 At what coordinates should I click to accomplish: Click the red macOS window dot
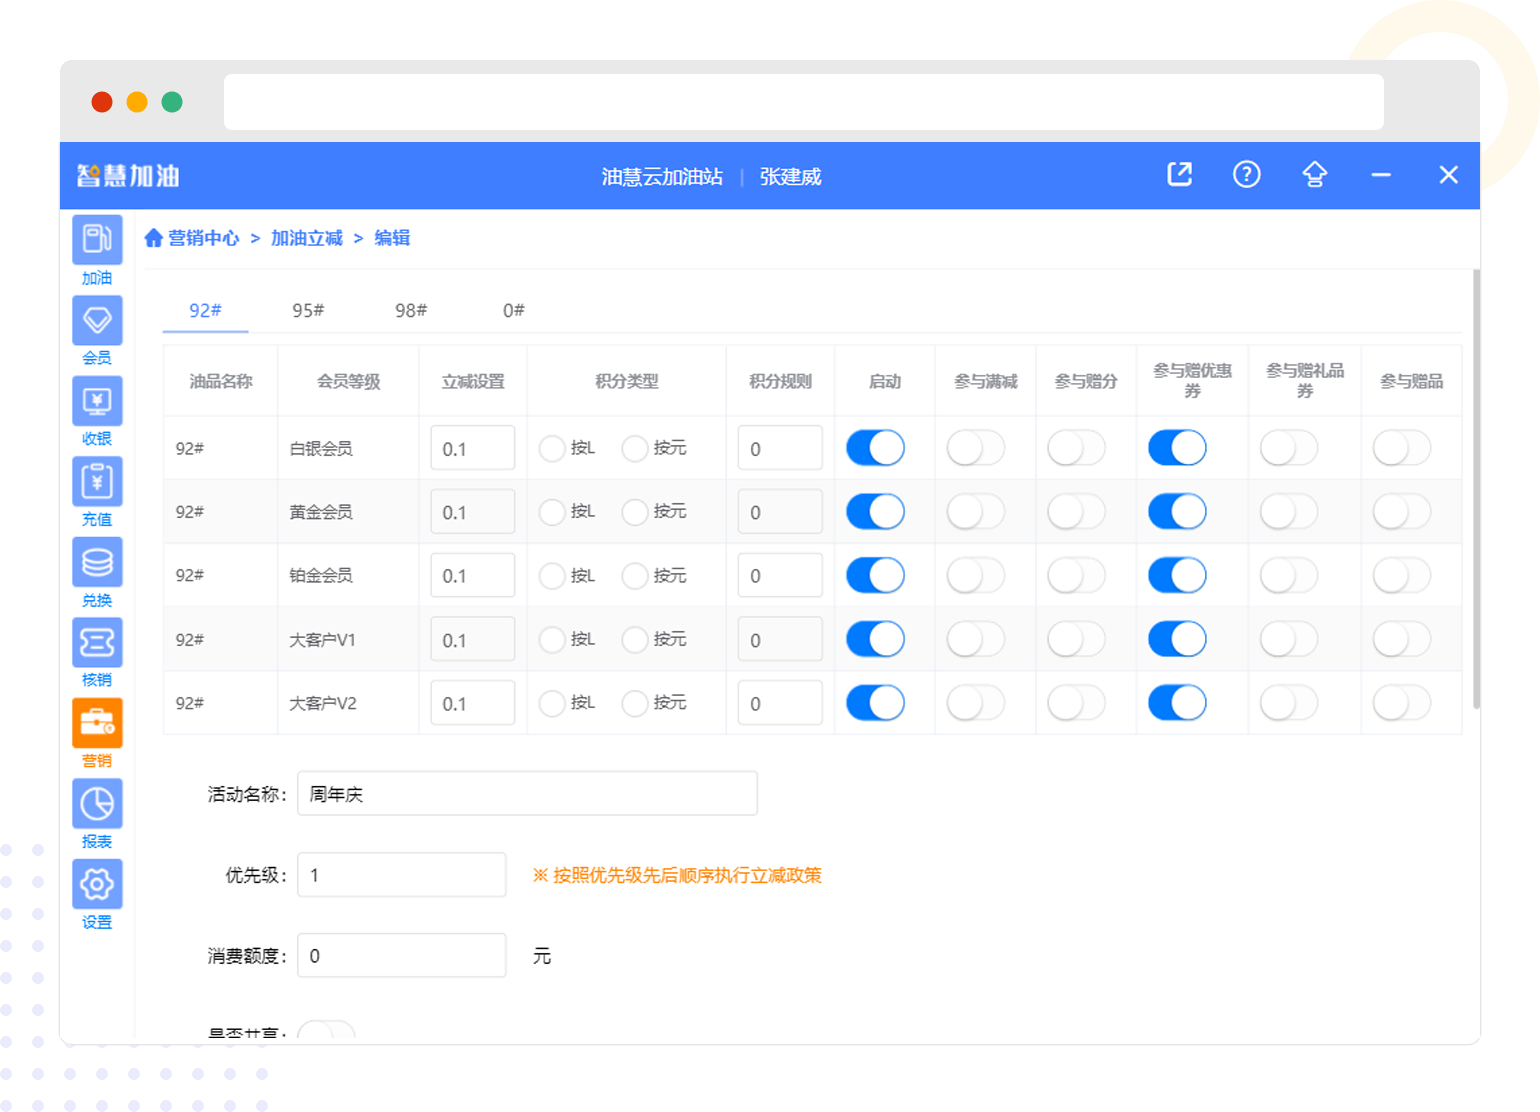pos(102,102)
